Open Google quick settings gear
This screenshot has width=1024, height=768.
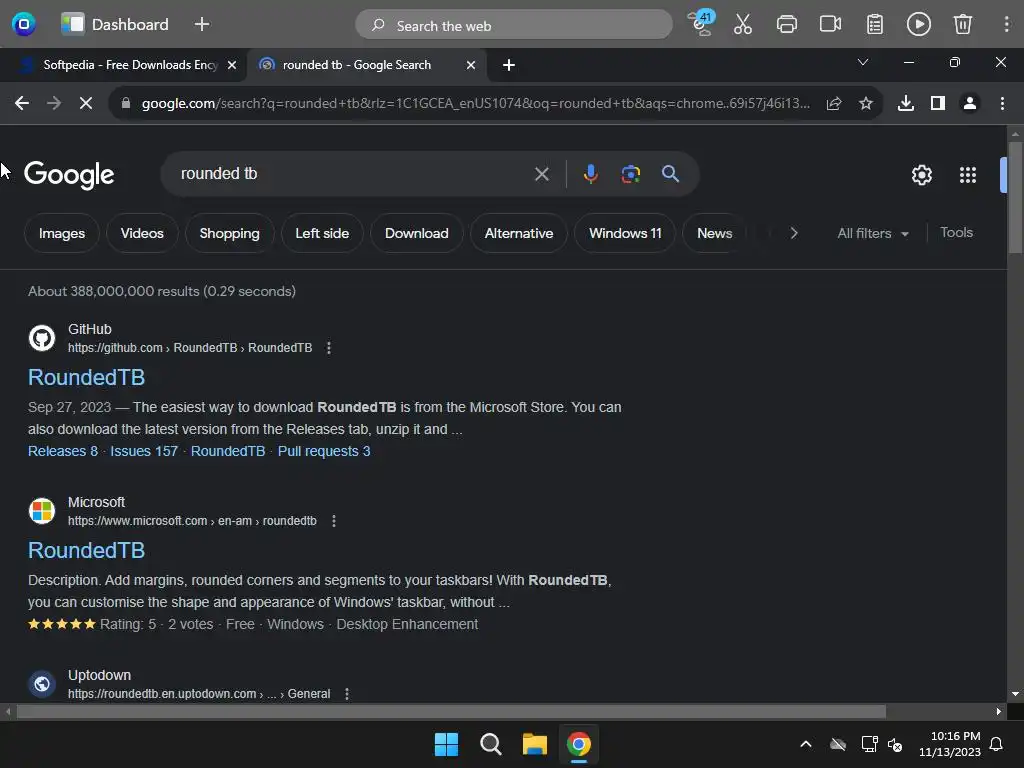pyautogui.click(x=921, y=174)
